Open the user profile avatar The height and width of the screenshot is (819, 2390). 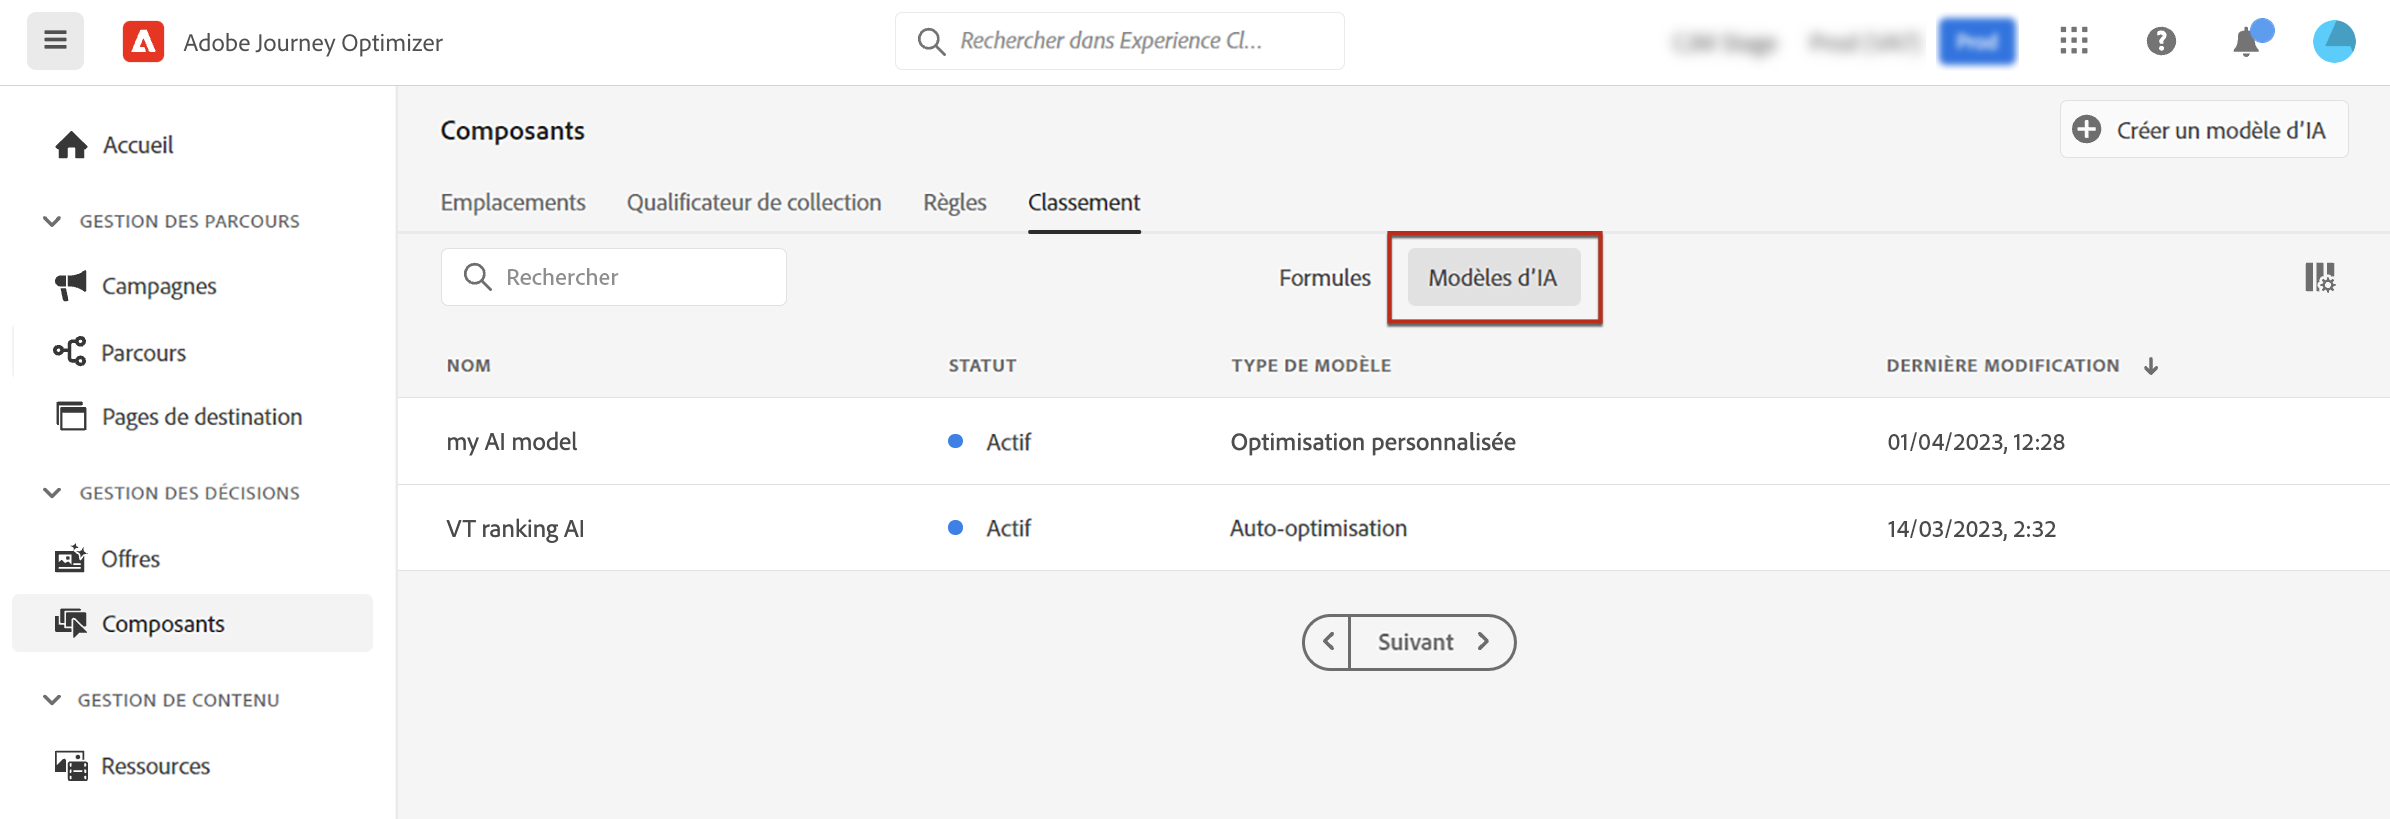click(2333, 41)
